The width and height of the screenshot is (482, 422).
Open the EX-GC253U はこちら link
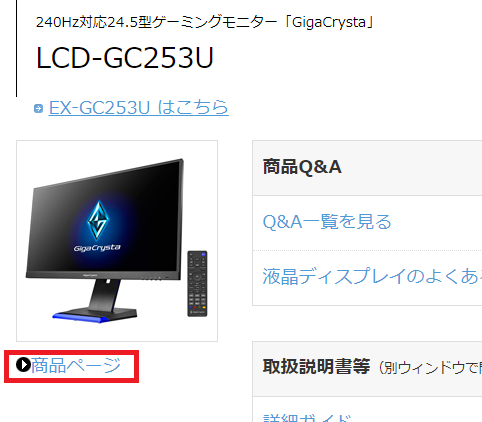click(139, 108)
